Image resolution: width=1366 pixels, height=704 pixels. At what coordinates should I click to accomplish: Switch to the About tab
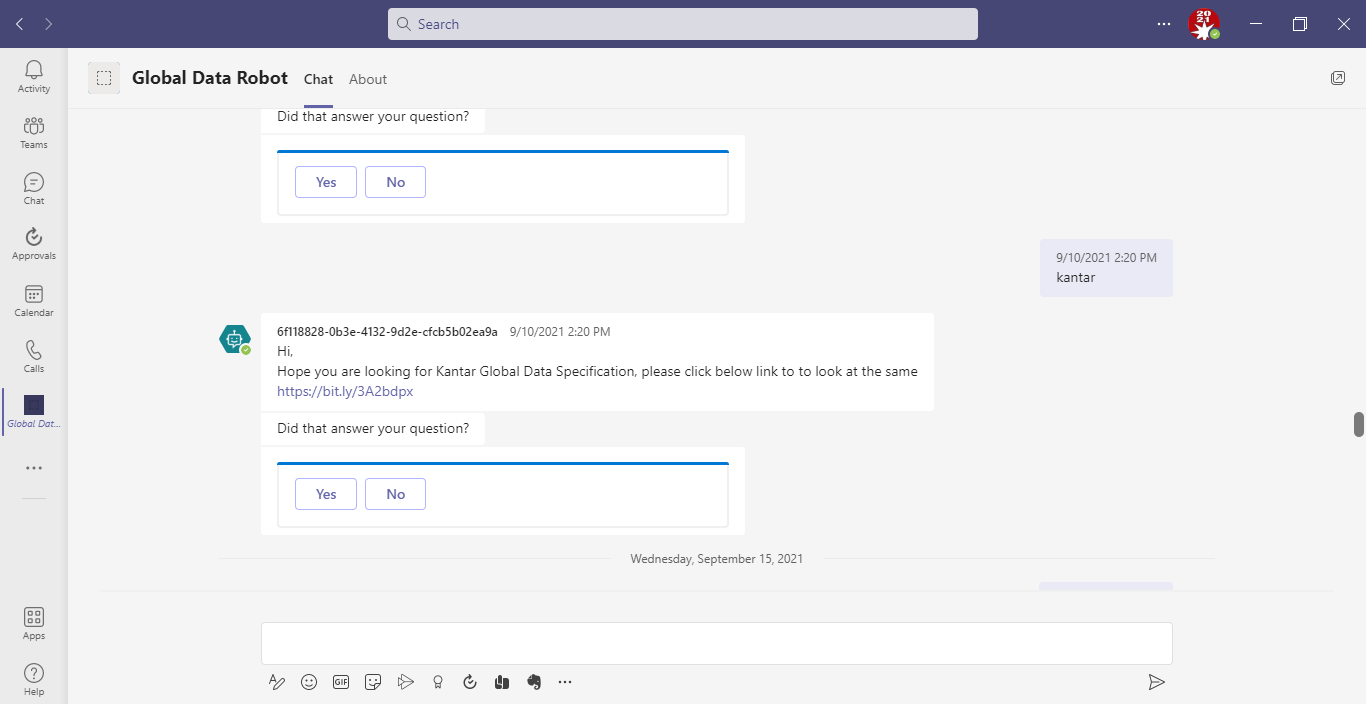point(368,79)
